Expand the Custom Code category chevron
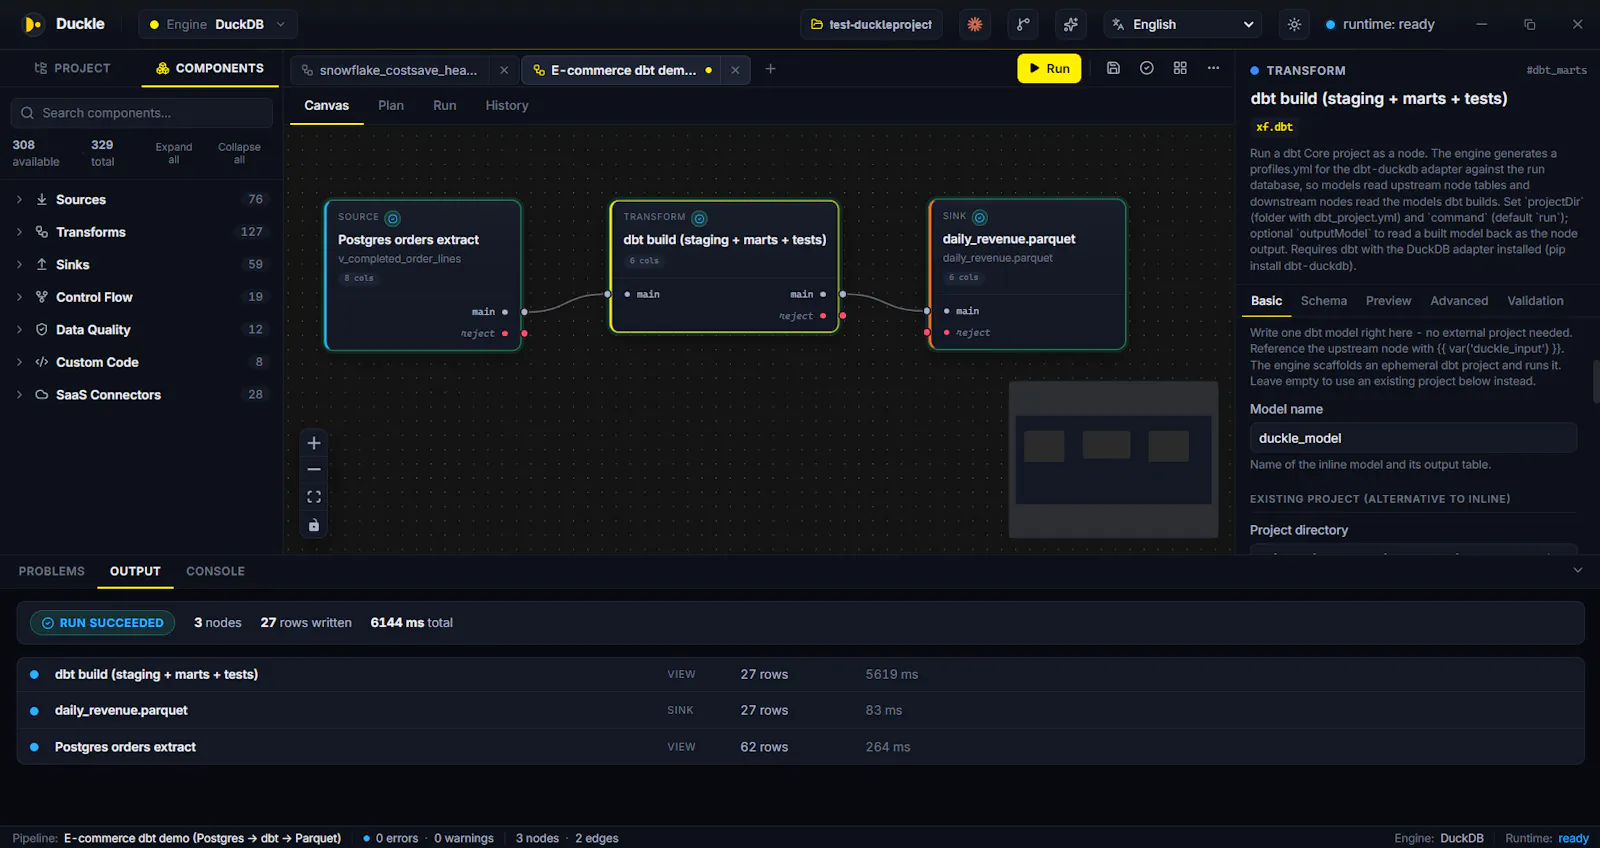Image resolution: width=1600 pixels, height=848 pixels. pyautogui.click(x=19, y=362)
